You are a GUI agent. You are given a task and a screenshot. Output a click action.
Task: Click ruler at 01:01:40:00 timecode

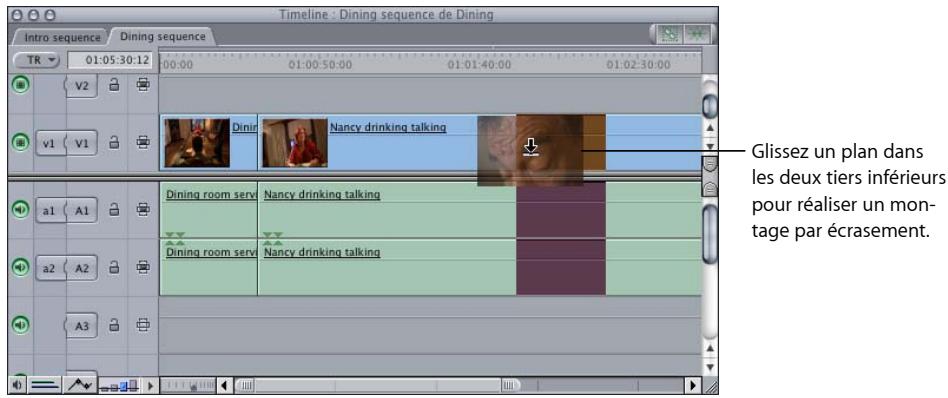tap(479, 65)
